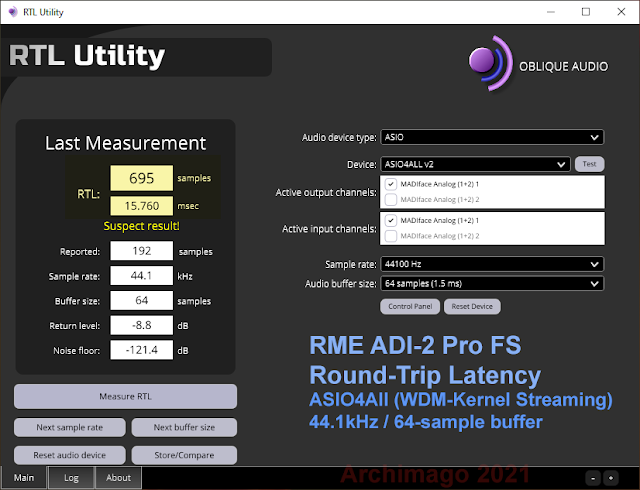Click the RTL samples value 695
640x490 pixels.
point(142,178)
